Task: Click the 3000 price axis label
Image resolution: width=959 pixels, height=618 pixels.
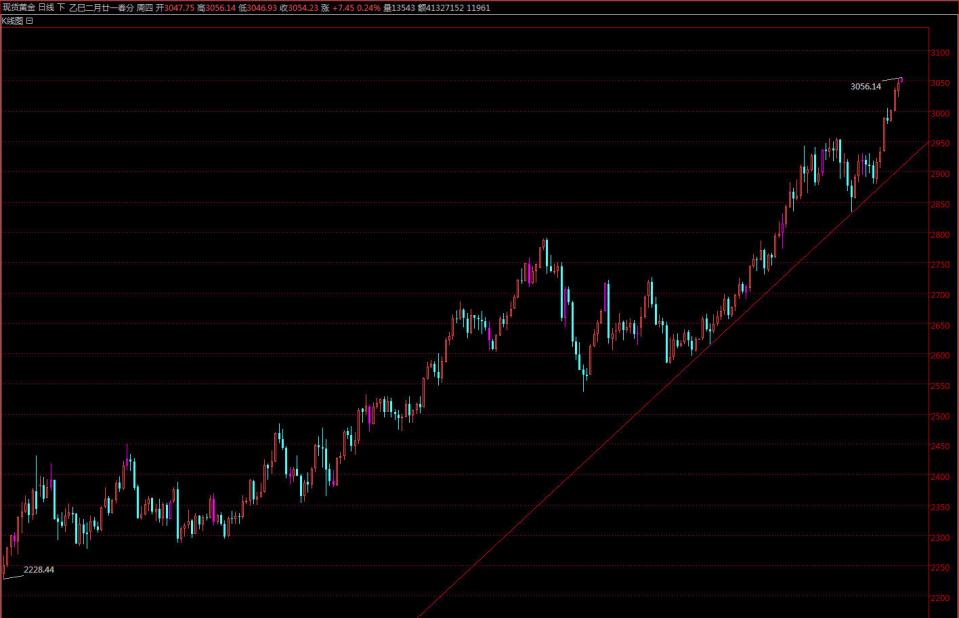Action: [939, 113]
